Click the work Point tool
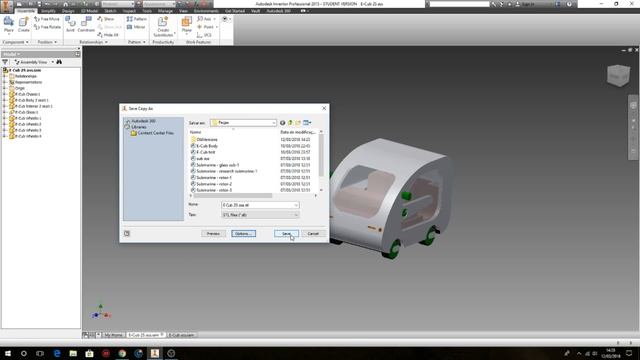This screenshot has width=640, height=360. [205, 27]
